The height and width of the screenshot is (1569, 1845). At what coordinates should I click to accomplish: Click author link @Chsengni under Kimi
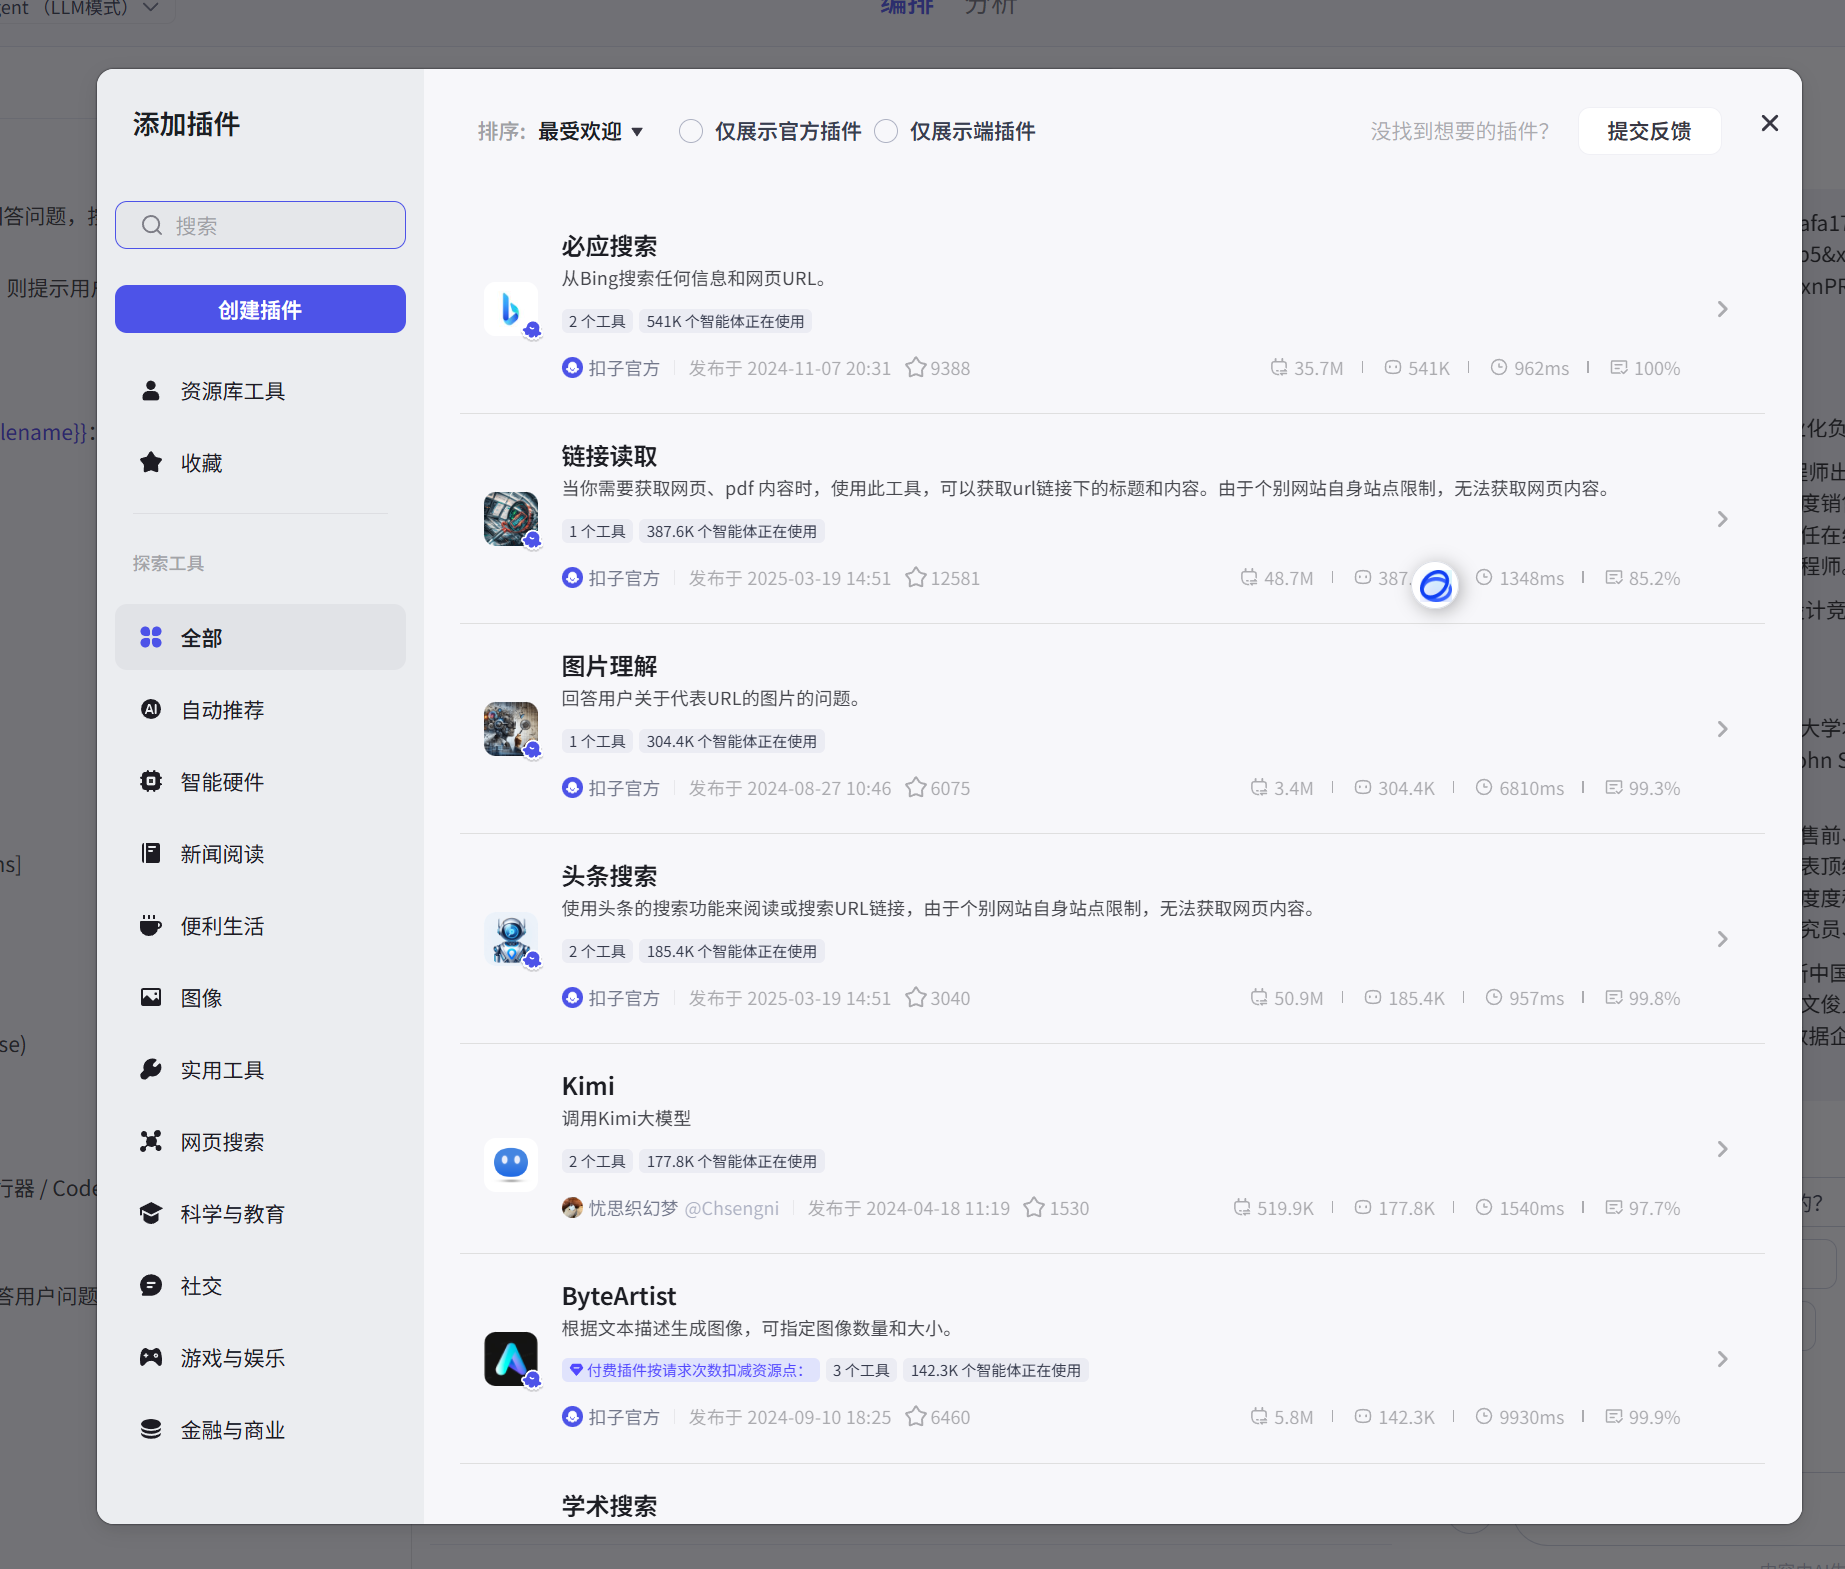(x=733, y=1208)
